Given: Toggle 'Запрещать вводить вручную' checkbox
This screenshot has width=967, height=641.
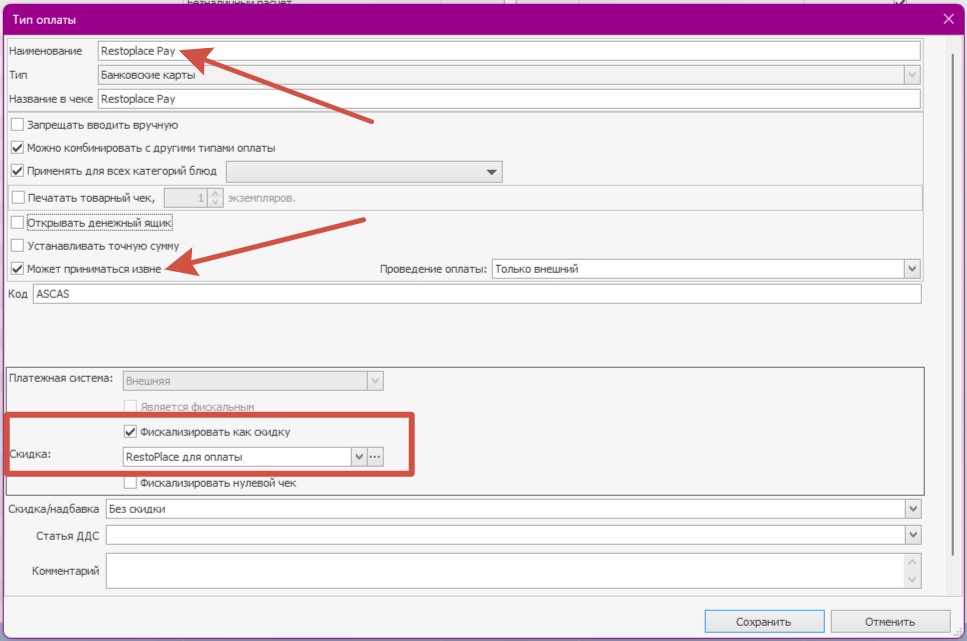Looking at the screenshot, I should 17,125.
